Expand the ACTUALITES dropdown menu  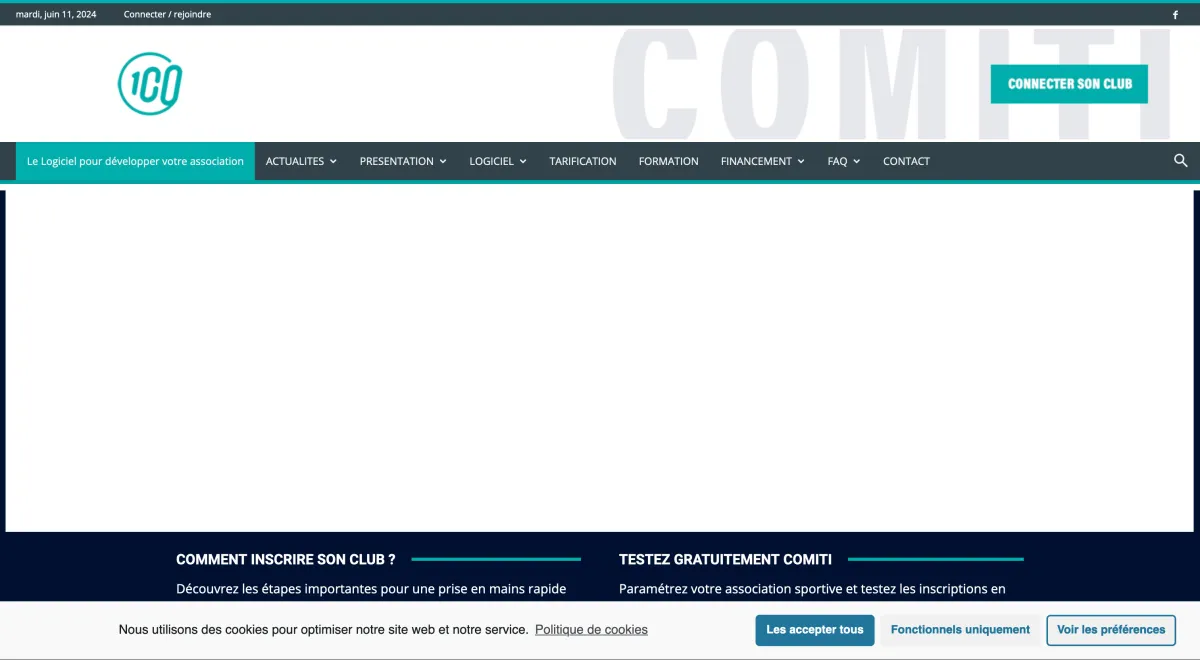[x=301, y=161]
